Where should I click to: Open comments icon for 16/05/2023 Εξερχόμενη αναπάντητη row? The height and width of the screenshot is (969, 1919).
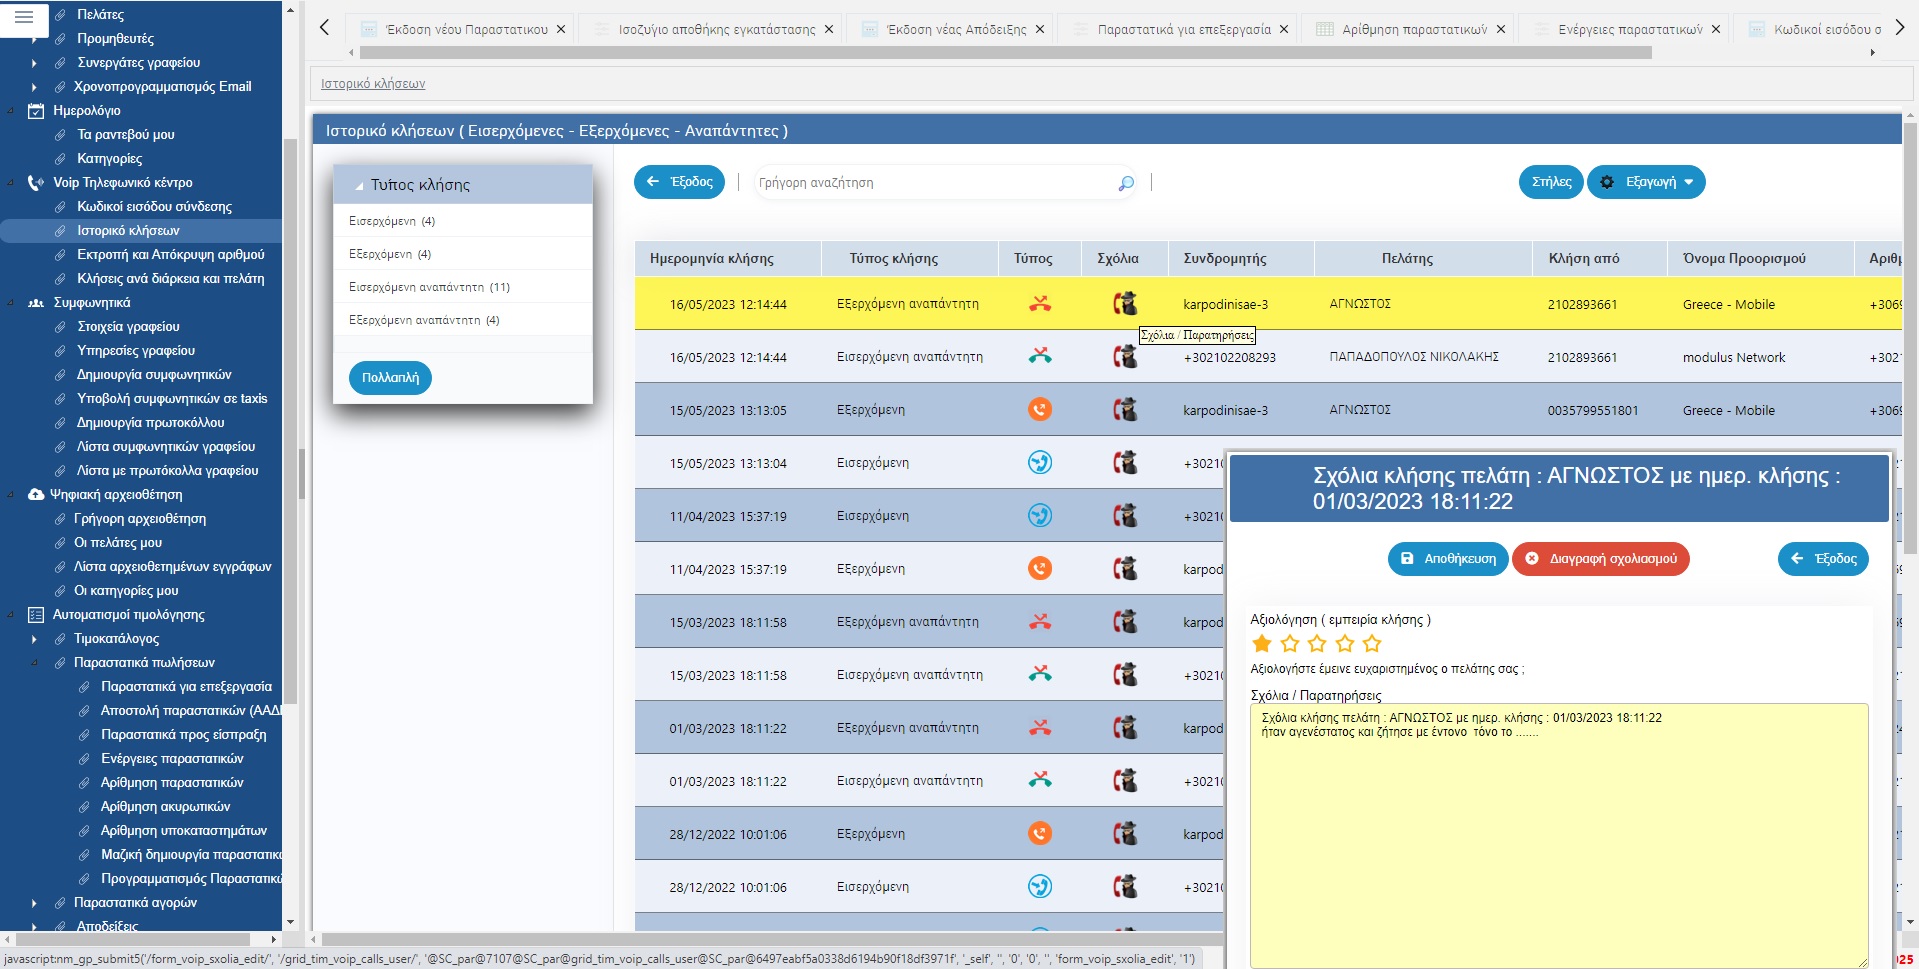1125,303
